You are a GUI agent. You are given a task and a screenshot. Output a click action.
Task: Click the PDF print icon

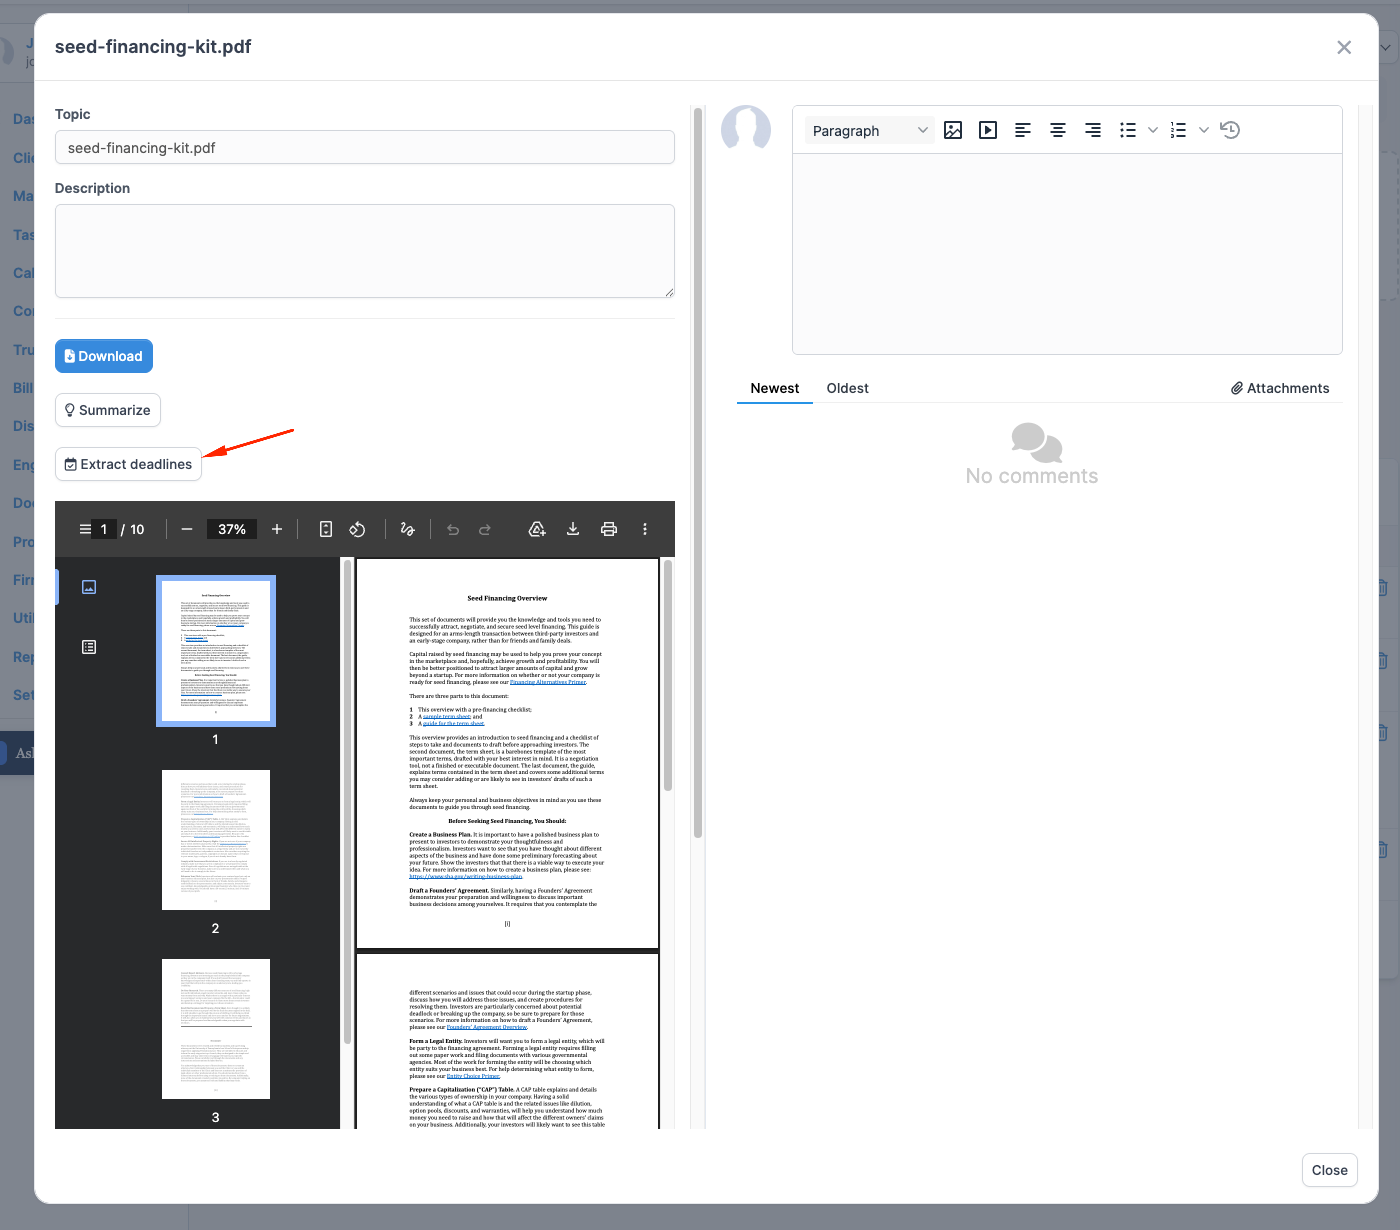(x=609, y=529)
